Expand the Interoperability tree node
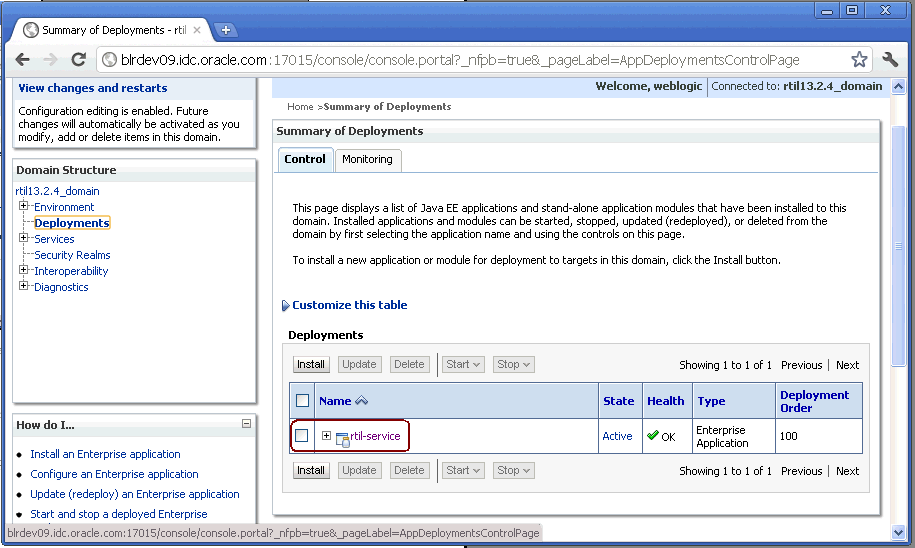The width and height of the screenshot is (915, 548). pos(23,270)
